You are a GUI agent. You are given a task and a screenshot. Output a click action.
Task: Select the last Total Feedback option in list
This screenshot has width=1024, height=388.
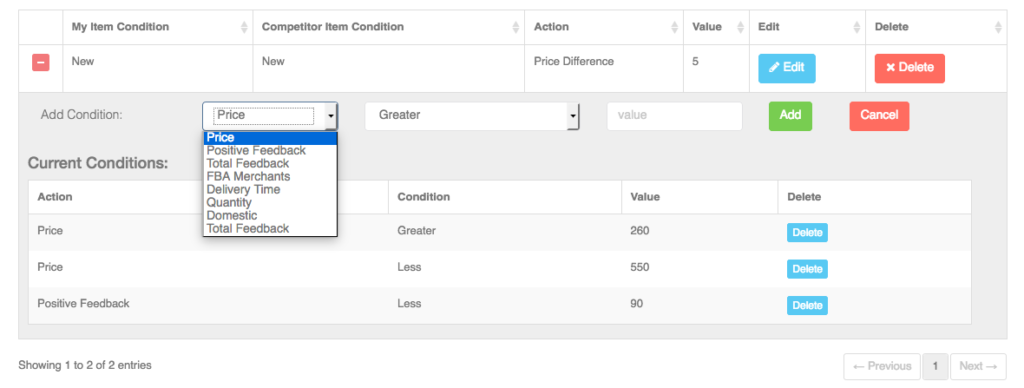tap(270, 229)
